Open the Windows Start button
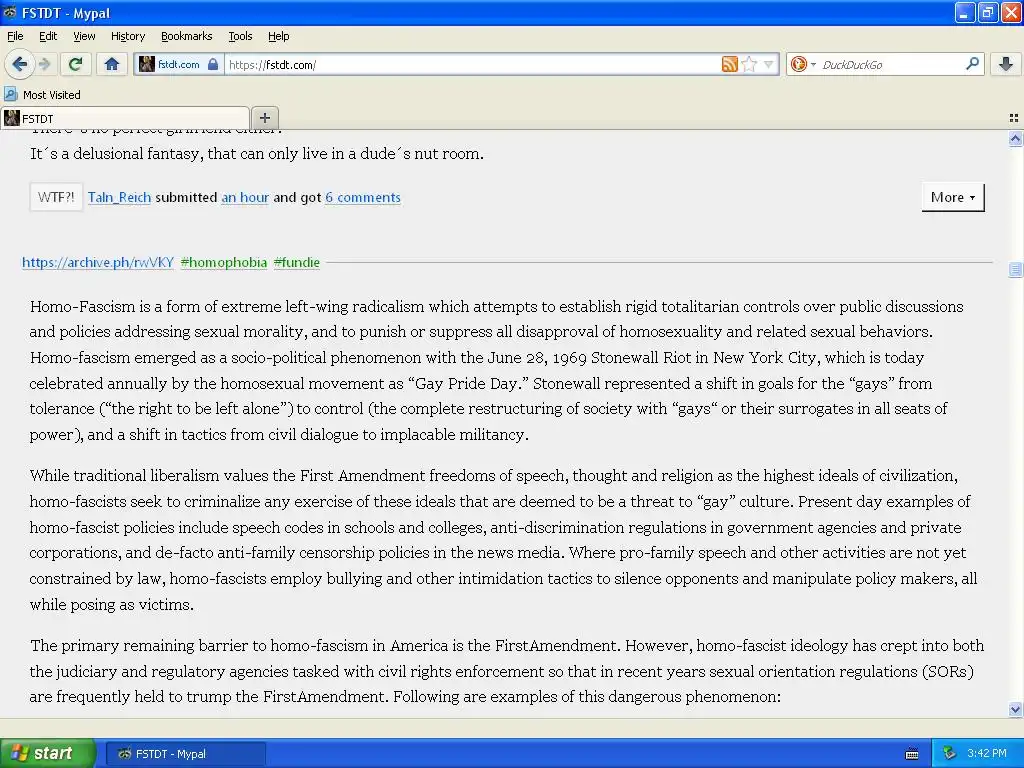This screenshot has height=768, width=1024. click(x=48, y=753)
